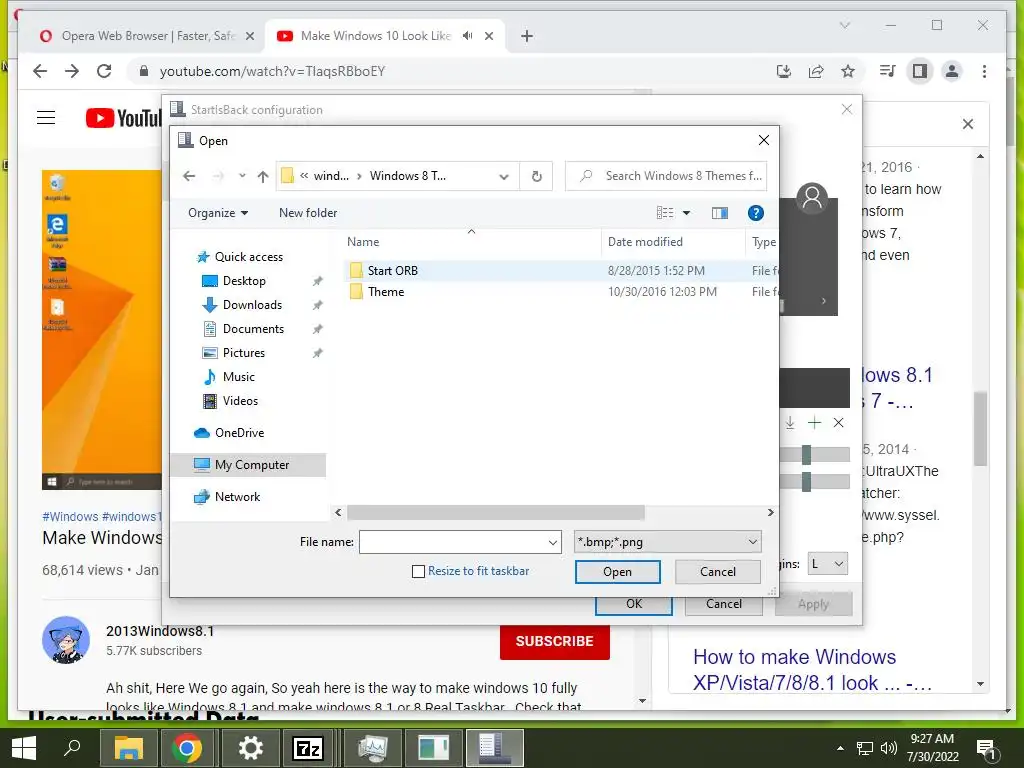Click the SUBSCRIBE button
This screenshot has width=1024, height=768.
point(554,641)
